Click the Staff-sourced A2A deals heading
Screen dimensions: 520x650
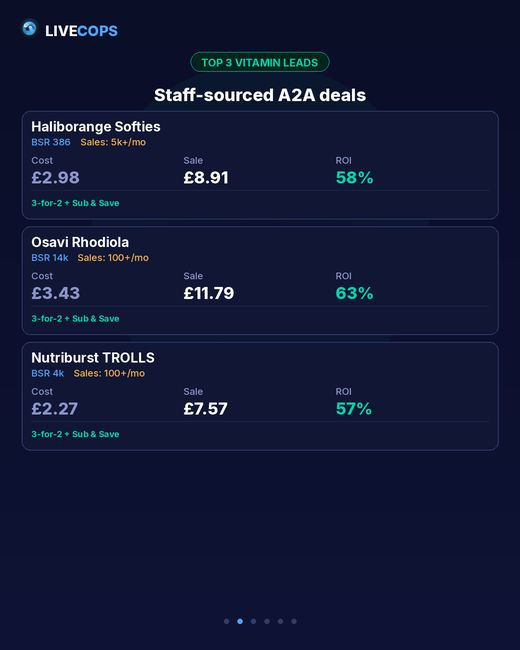(x=260, y=95)
